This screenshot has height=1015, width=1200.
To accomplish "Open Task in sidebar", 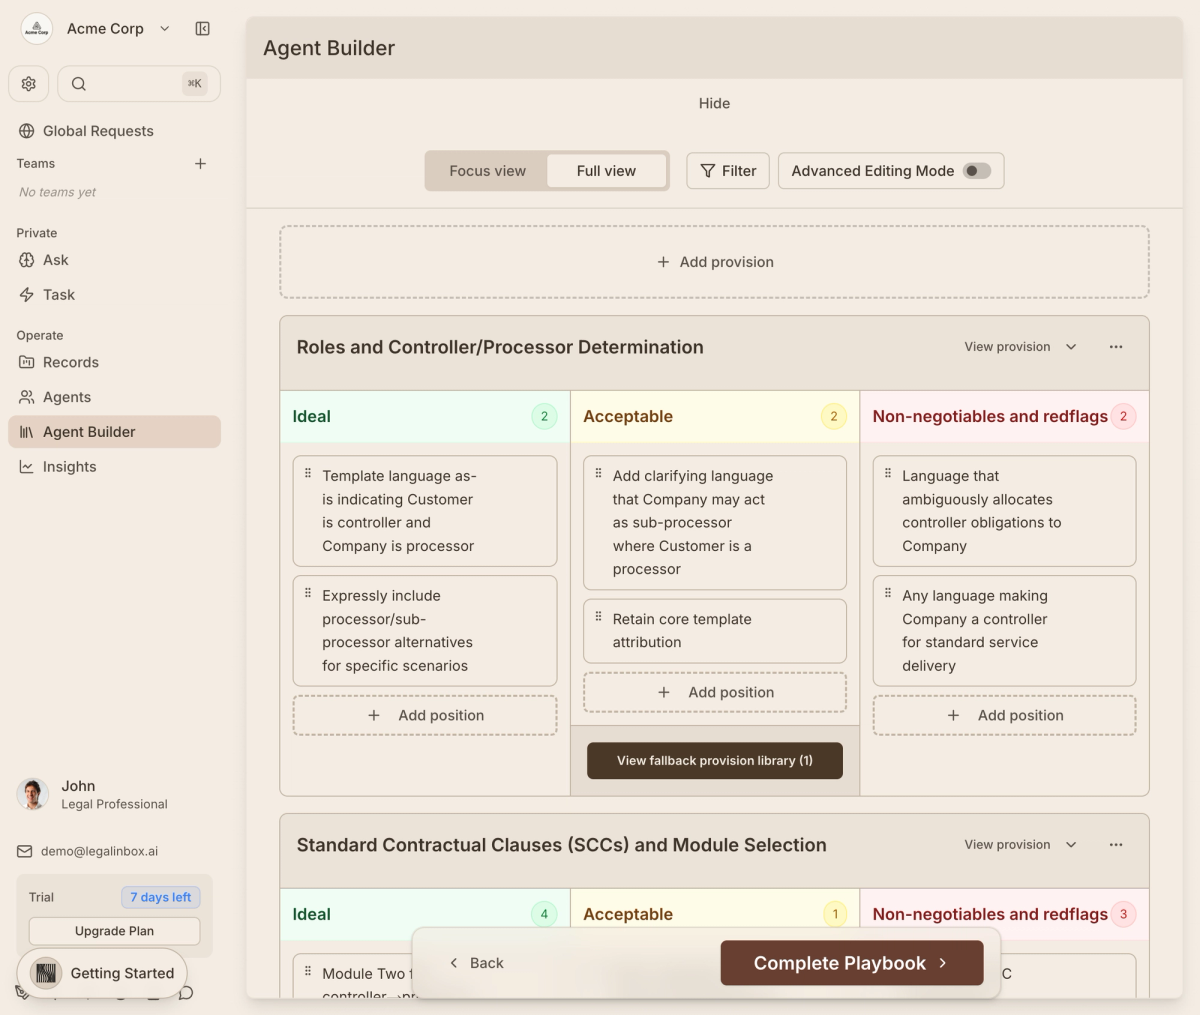I will (114, 295).
